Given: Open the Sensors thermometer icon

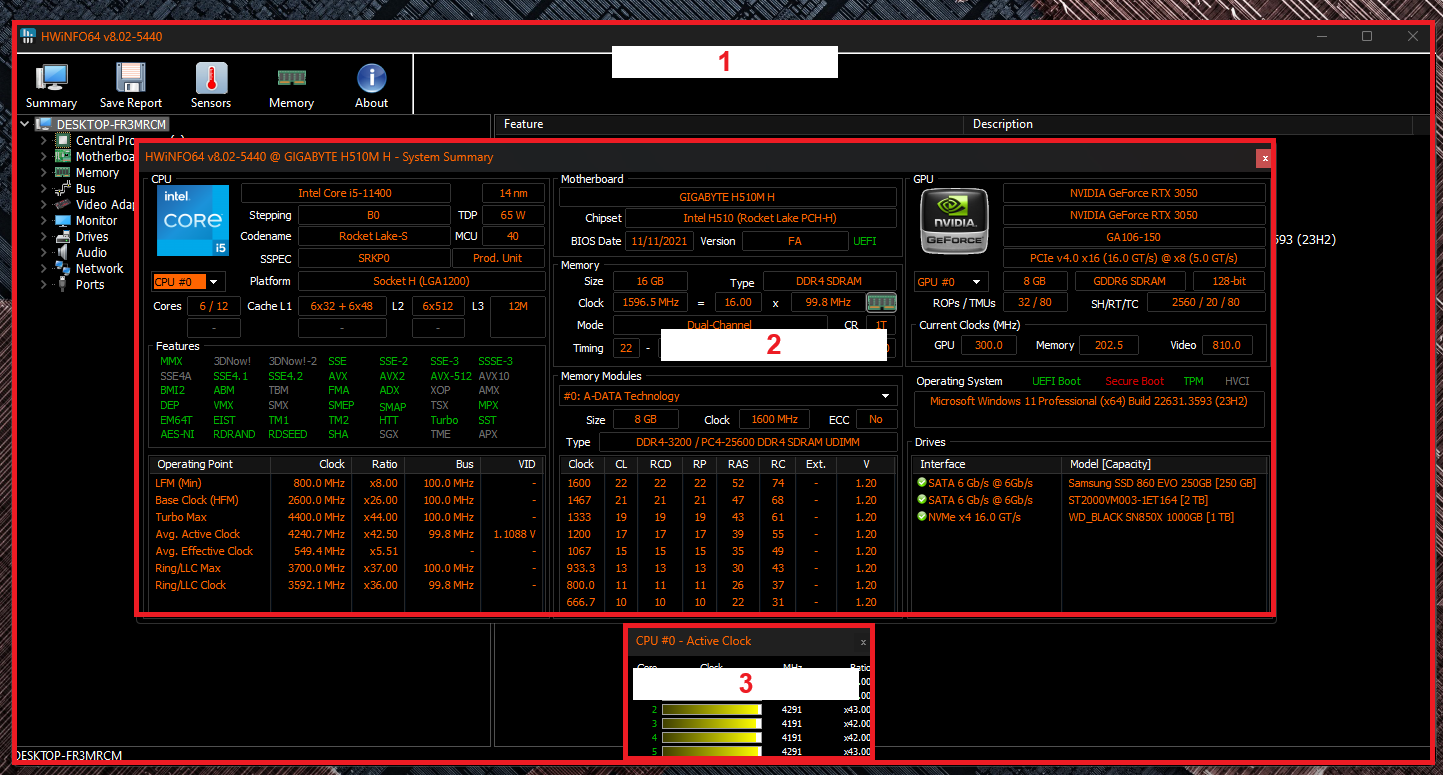Looking at the screenshot, I should (x=211, y=78).
